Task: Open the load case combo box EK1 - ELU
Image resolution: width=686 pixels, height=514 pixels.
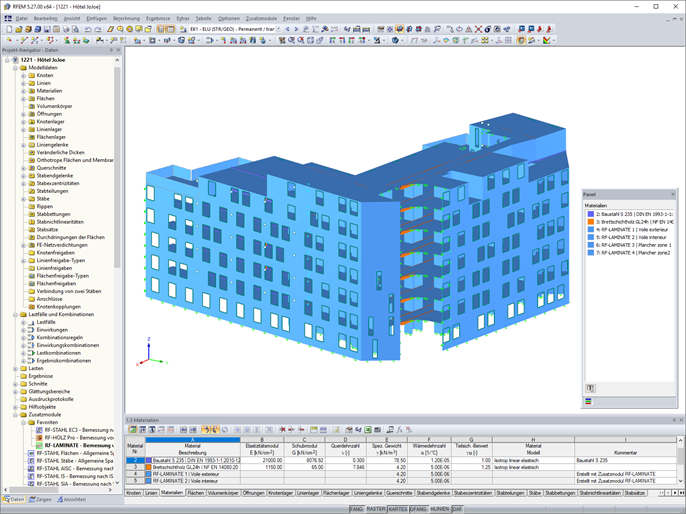Action: click(235, 29)
